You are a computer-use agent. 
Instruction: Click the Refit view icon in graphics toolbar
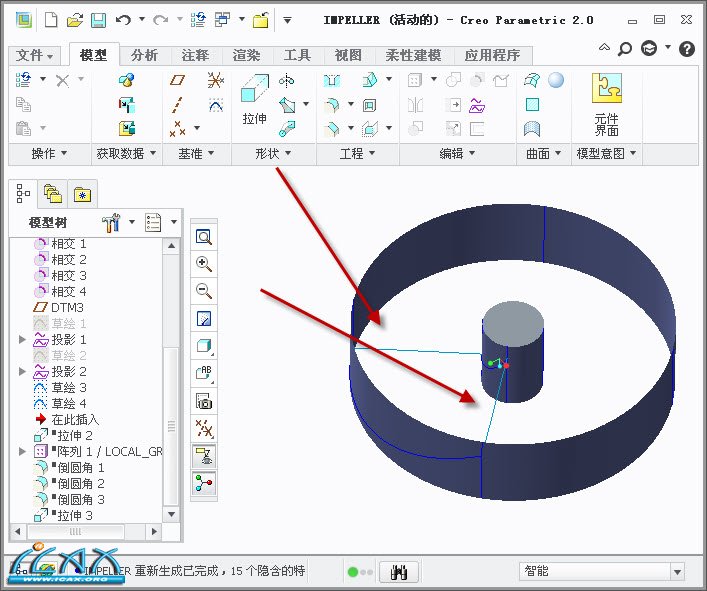coord(203,238)
